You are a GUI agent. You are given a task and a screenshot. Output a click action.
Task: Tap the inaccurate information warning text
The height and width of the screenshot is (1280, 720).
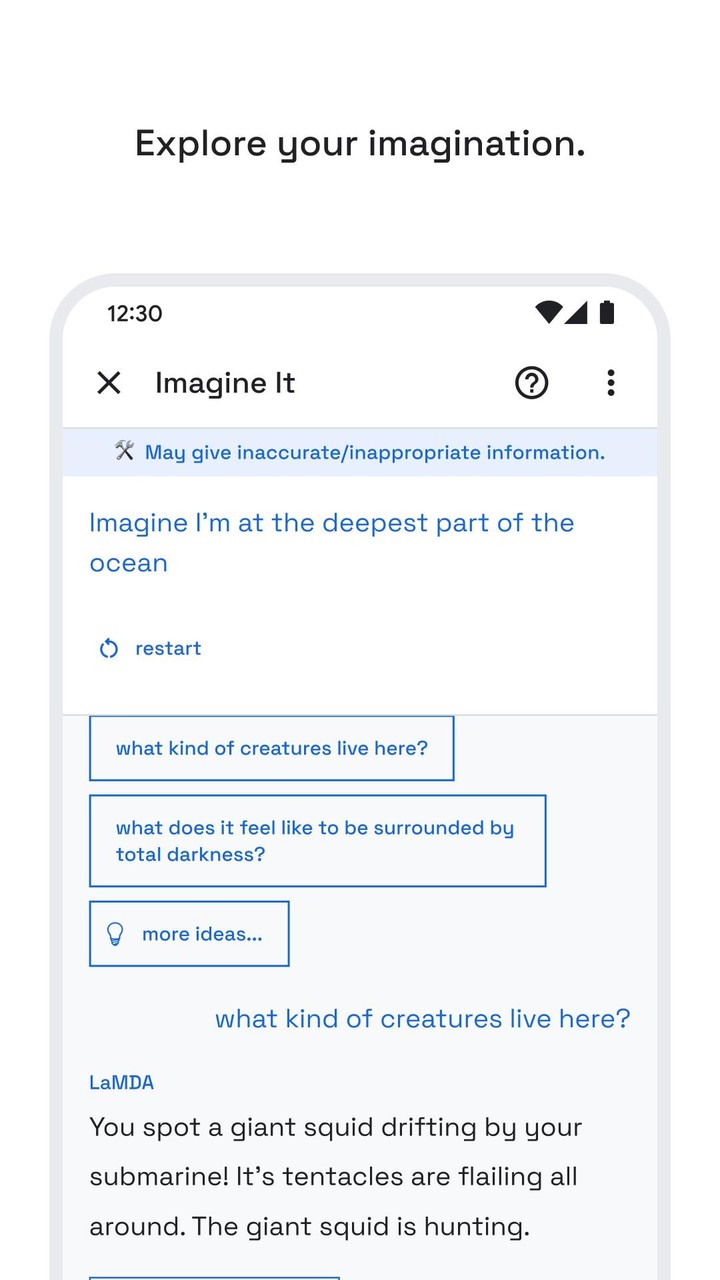point(375,453)
